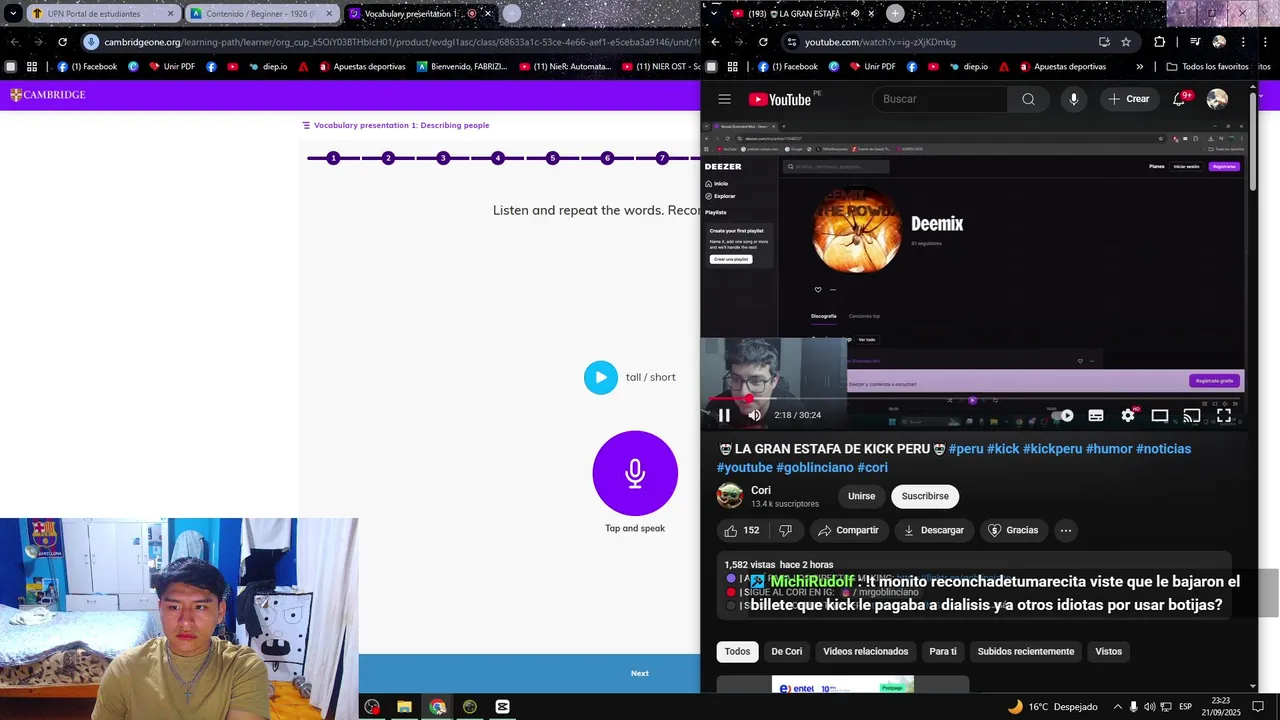Go to step 7 in the progress tracker
The height and width of the screenshot is (720, 1280).
662,158
